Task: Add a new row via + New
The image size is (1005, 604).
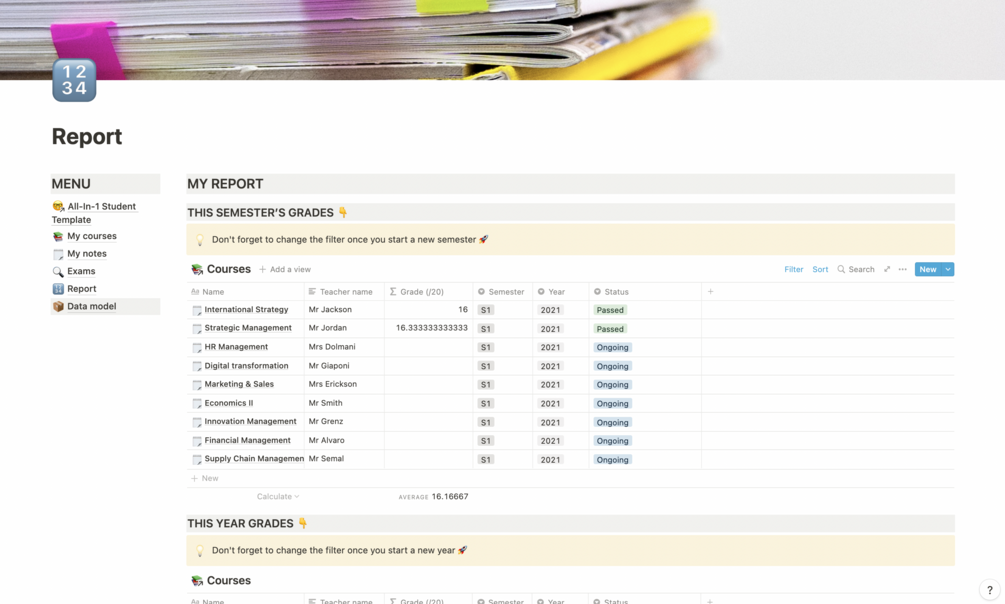Action: 205,478
